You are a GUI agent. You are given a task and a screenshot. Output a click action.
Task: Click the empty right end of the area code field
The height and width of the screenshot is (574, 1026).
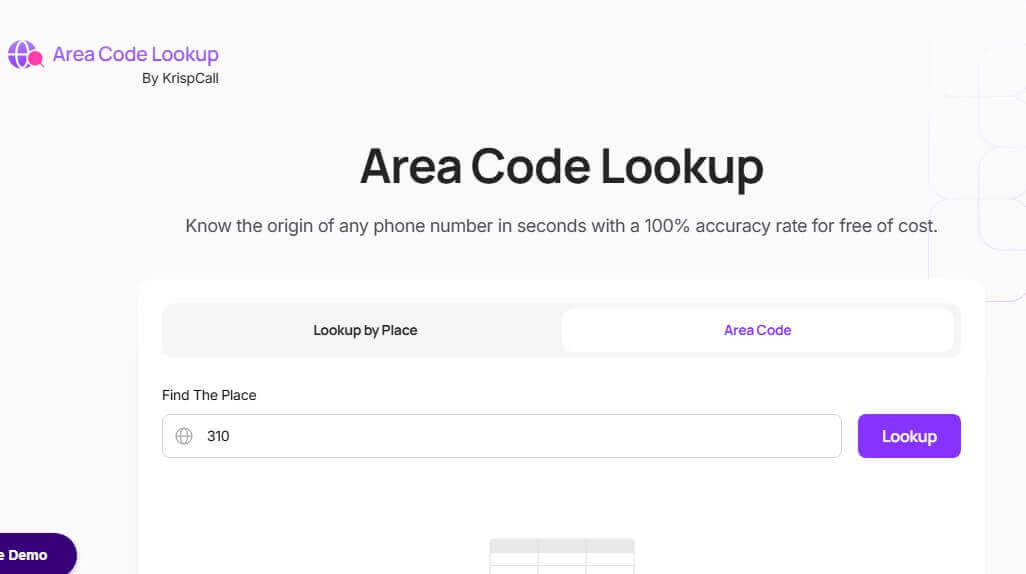click(780, 436)
